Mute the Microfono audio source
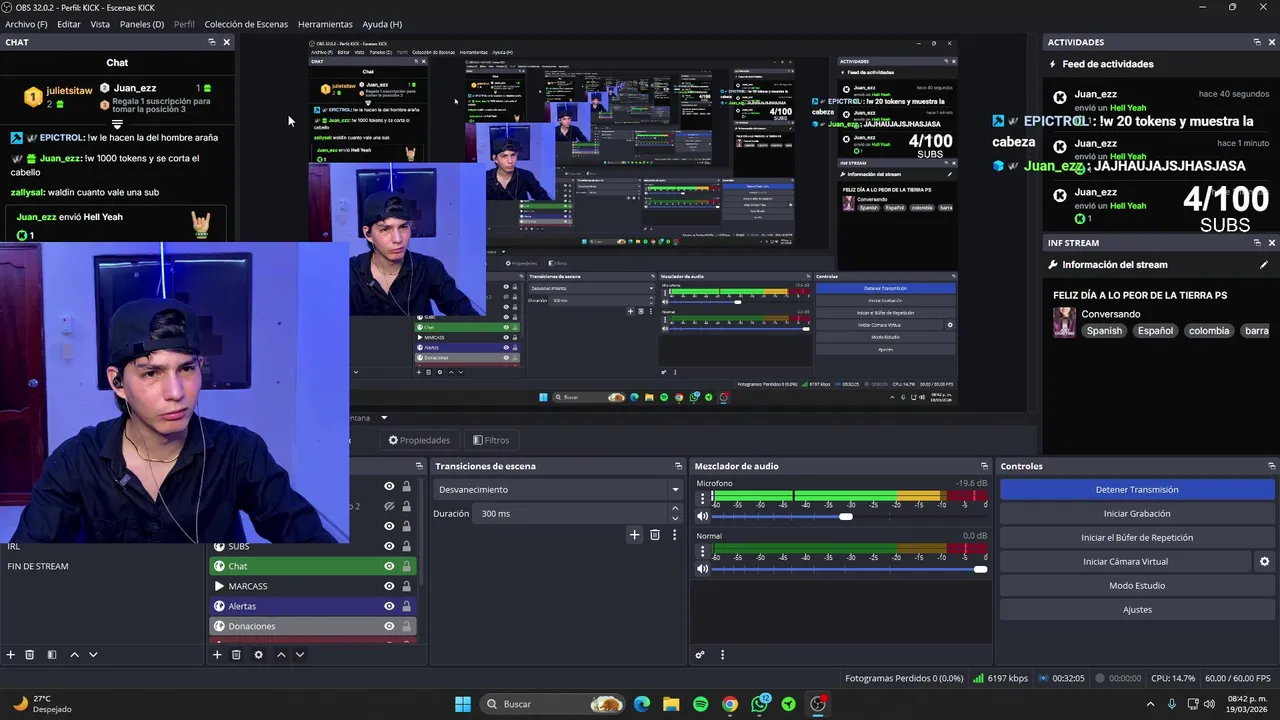This screenshot has width=1280, height=720. [702, 516]
